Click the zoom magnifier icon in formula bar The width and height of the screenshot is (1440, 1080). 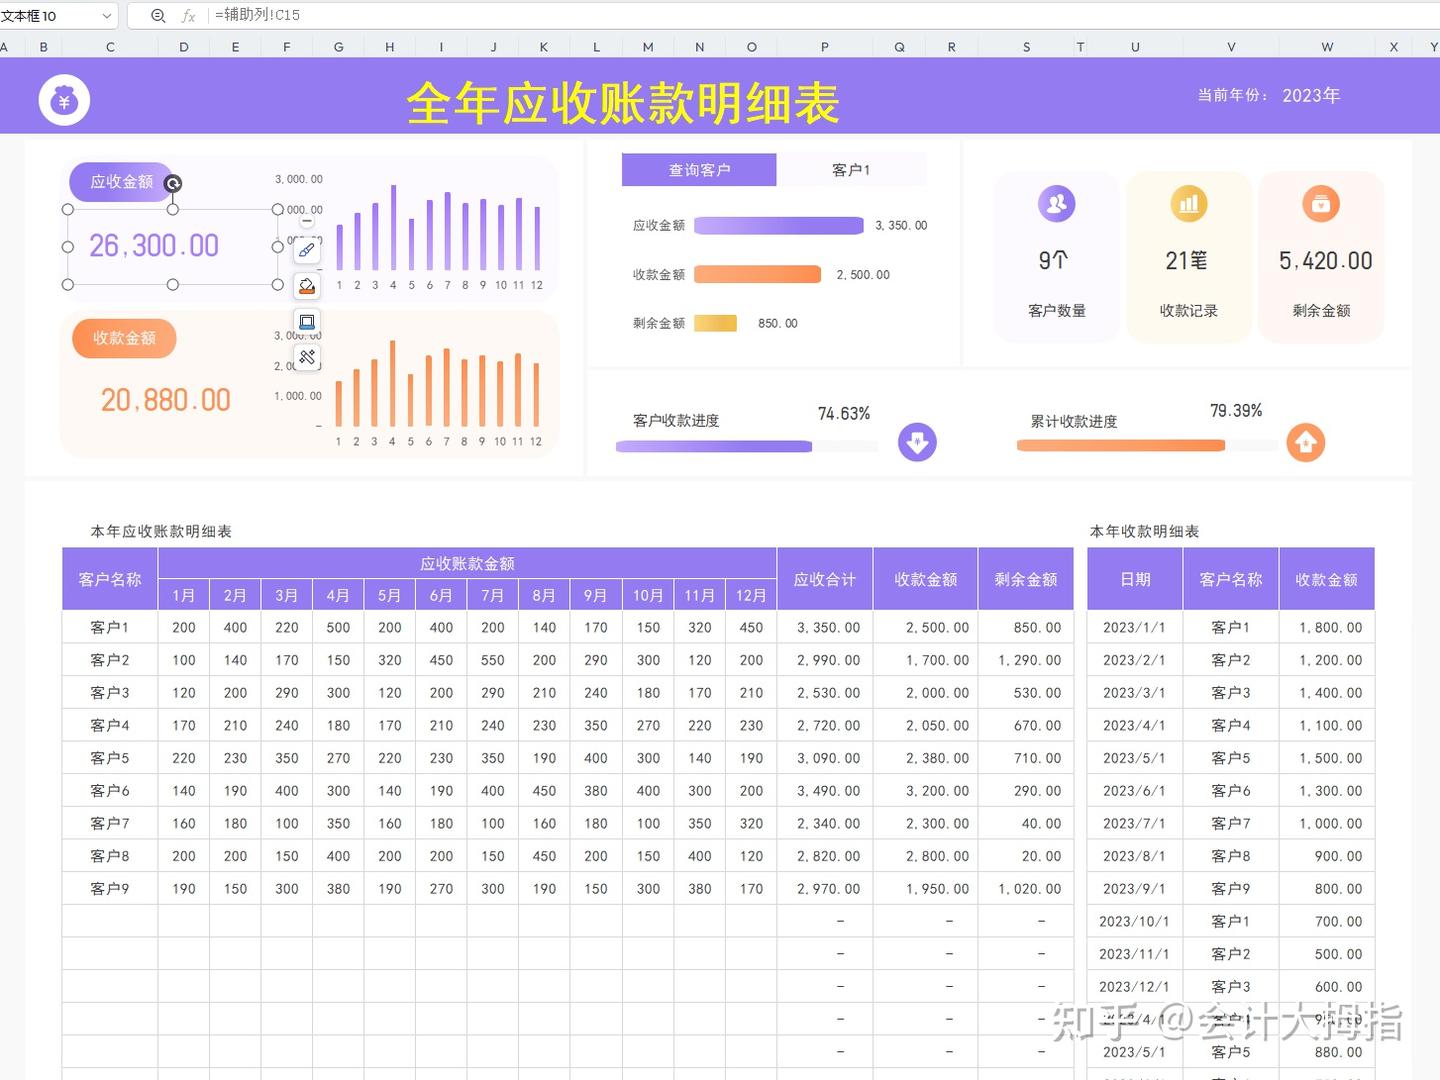(x=158, y=15)
